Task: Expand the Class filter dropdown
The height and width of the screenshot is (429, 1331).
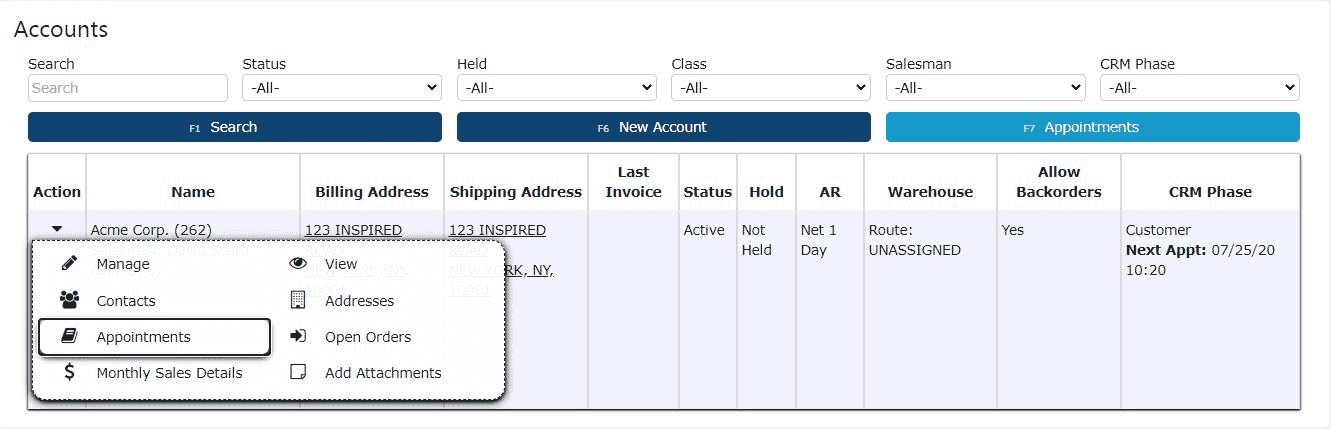Action: (771, 88)
